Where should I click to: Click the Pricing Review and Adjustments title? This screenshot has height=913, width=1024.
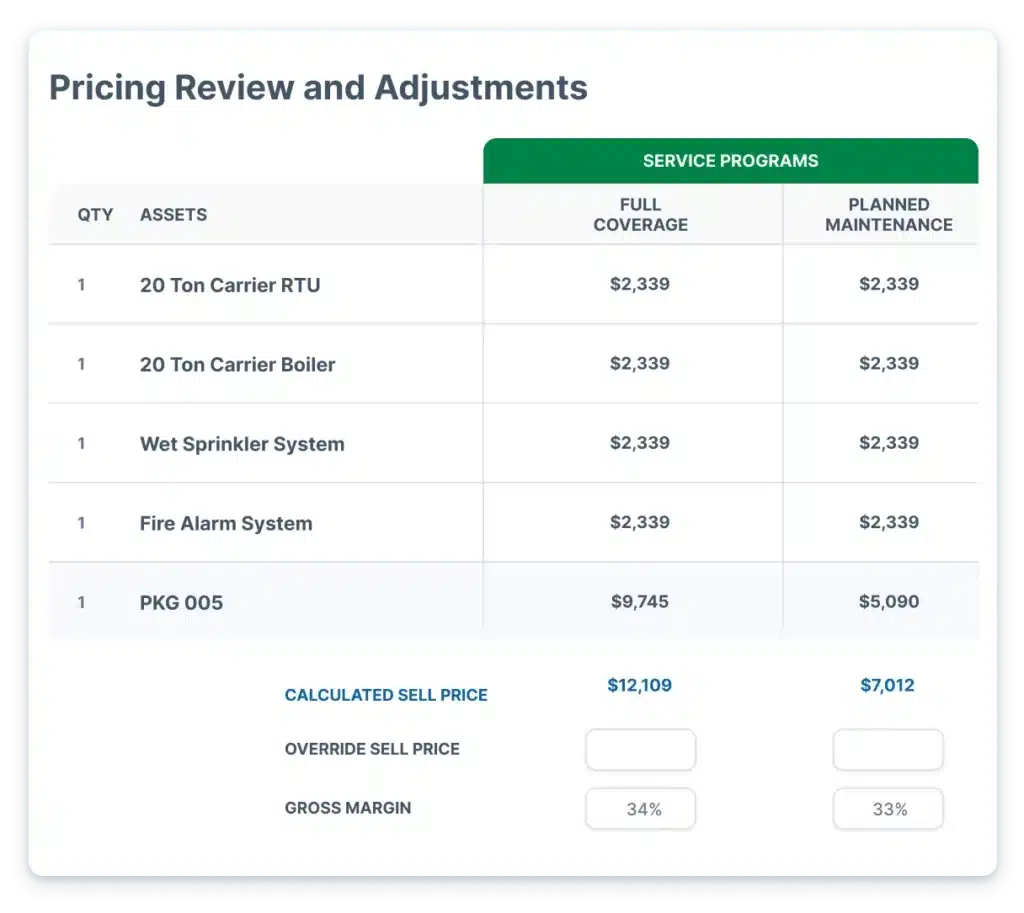point(318,88)
